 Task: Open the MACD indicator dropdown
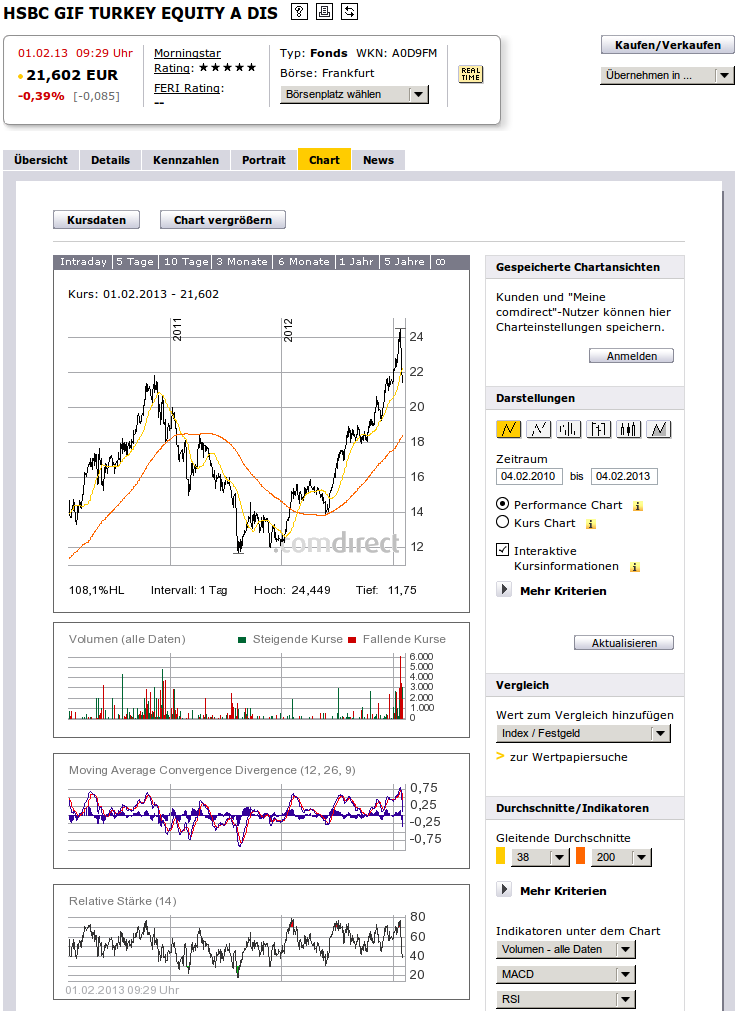pyautogui.click(x=565, y=974)
